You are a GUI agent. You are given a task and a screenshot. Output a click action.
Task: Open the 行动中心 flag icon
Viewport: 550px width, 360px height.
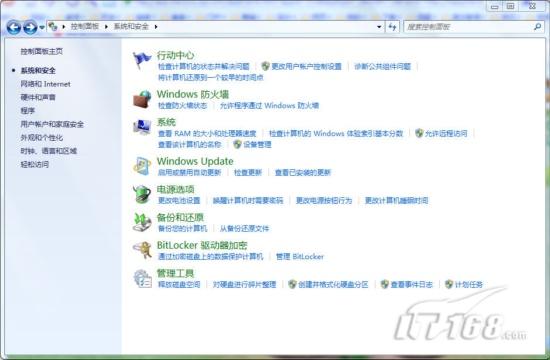point(142,60)
